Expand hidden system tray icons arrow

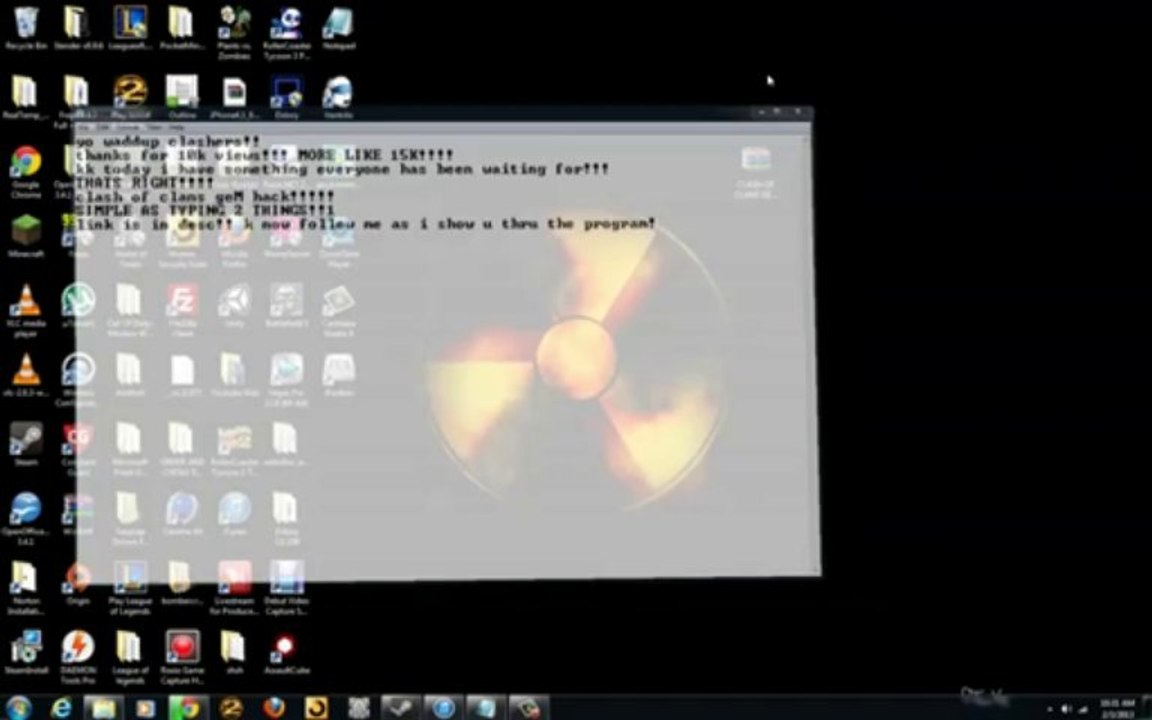pyautogui.click(x=1049, y=709)
